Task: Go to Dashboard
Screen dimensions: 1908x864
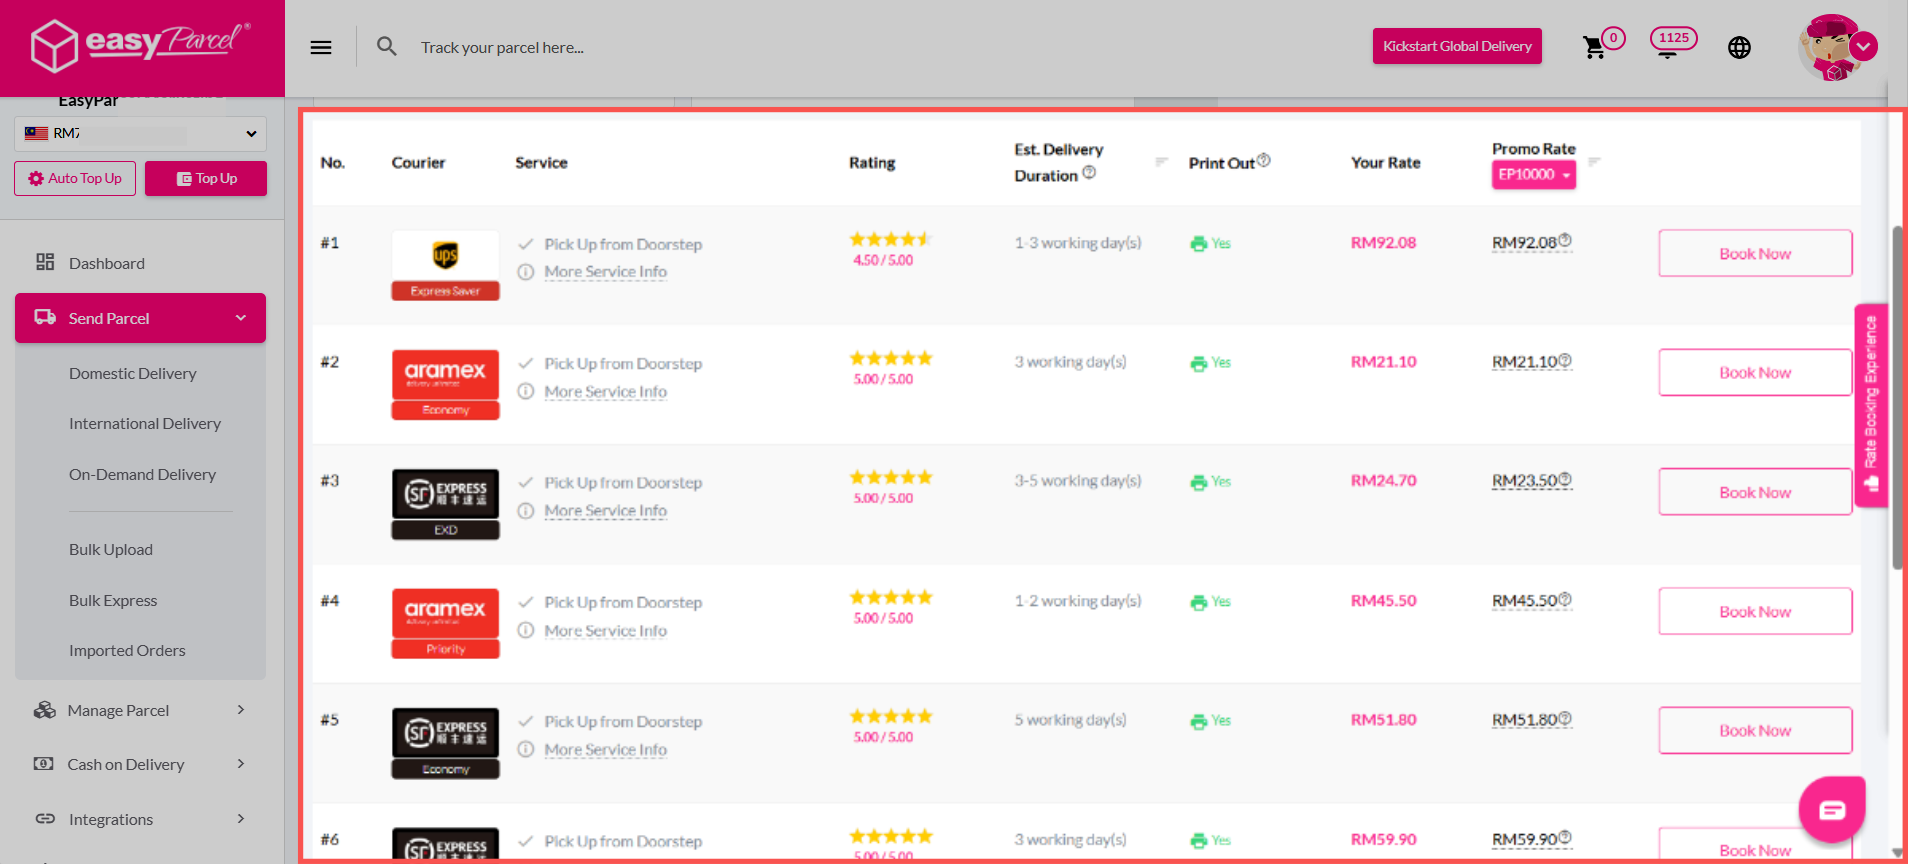Action: (x=107, y=263)
